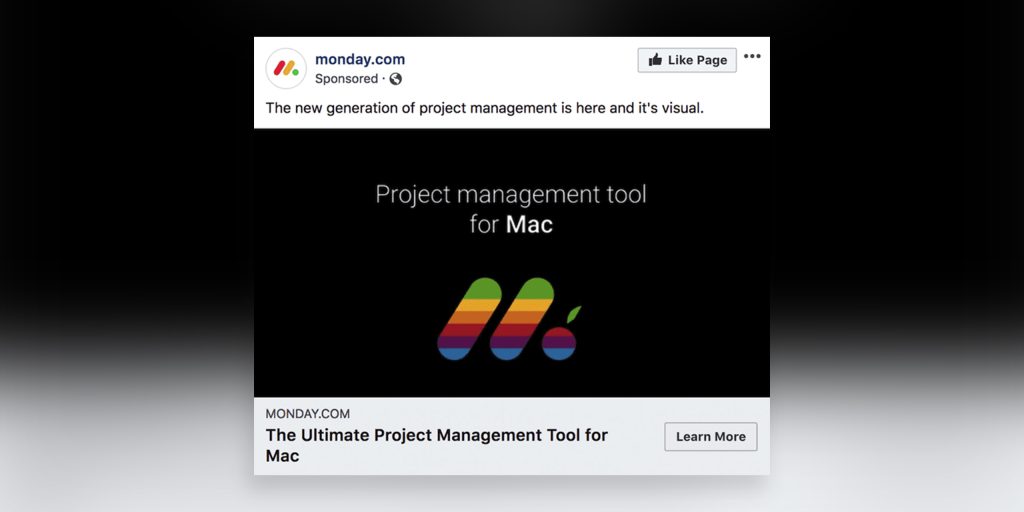Click the blurred dark background outside the ad card
Image resolution: width=1024 pixels, height=512 pixels.
[124, 163]
